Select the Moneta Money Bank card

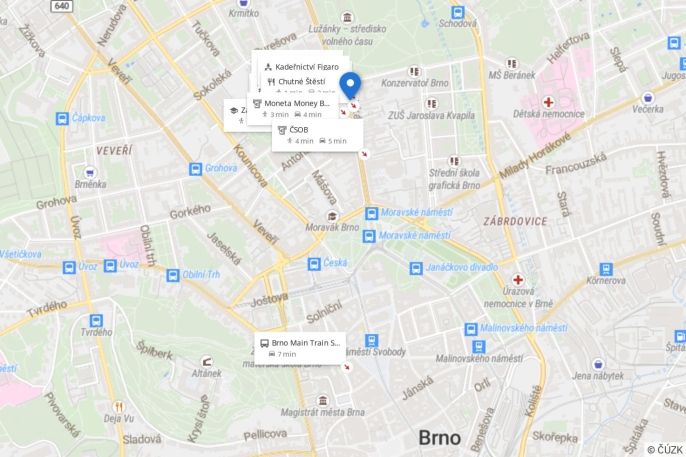(x=293, y=109)
